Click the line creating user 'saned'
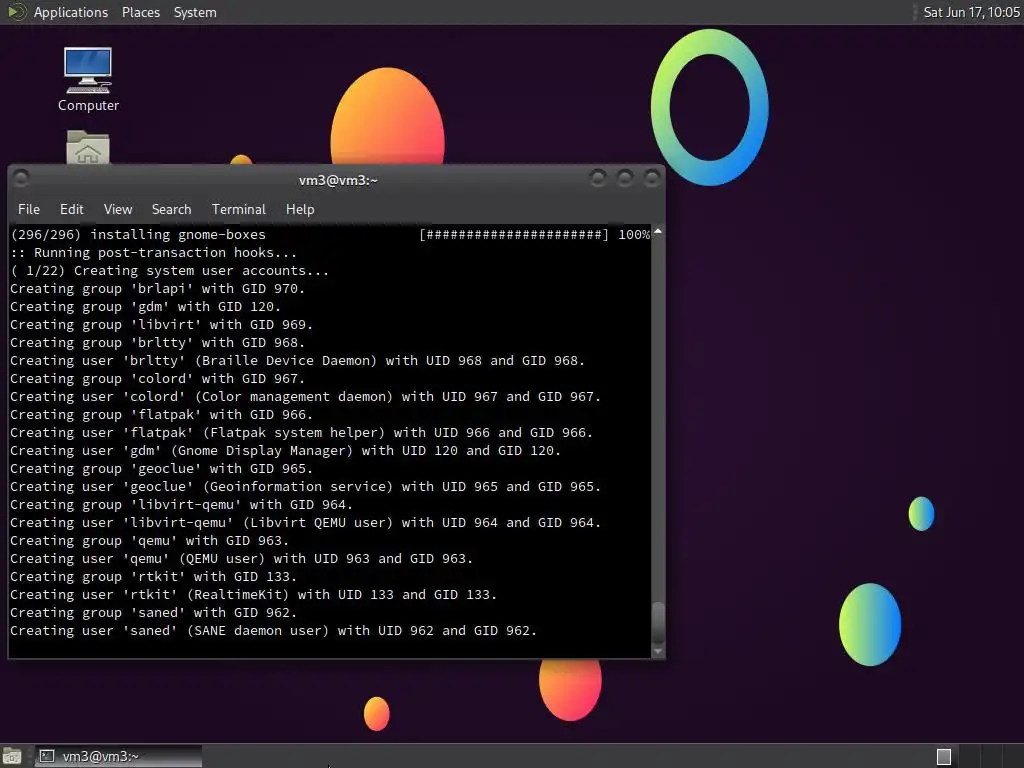The width and height of the screenshot is (1024, 768). click(x=273, y=631)
